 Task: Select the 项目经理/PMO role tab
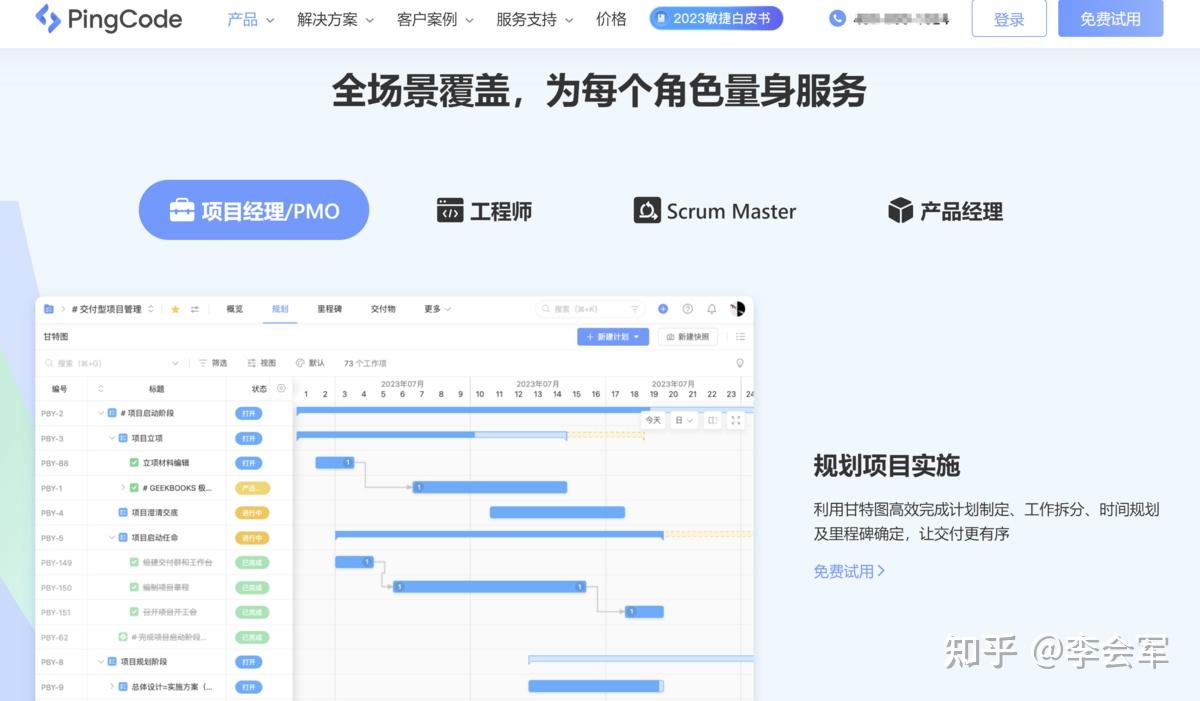tap(254, 210)
